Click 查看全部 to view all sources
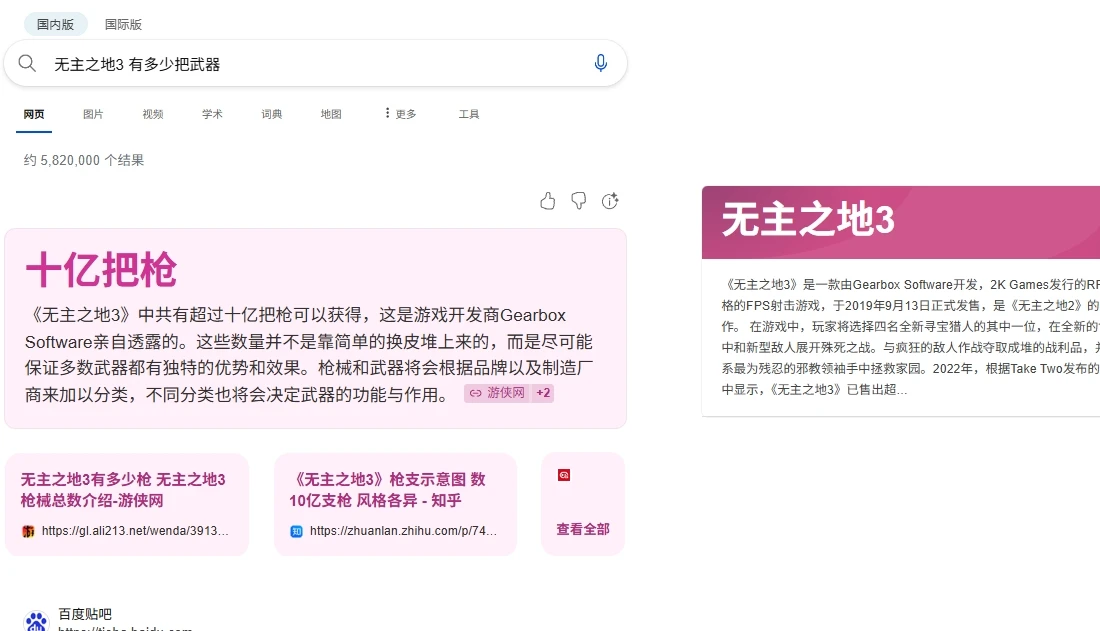 [x=583, y=529]
